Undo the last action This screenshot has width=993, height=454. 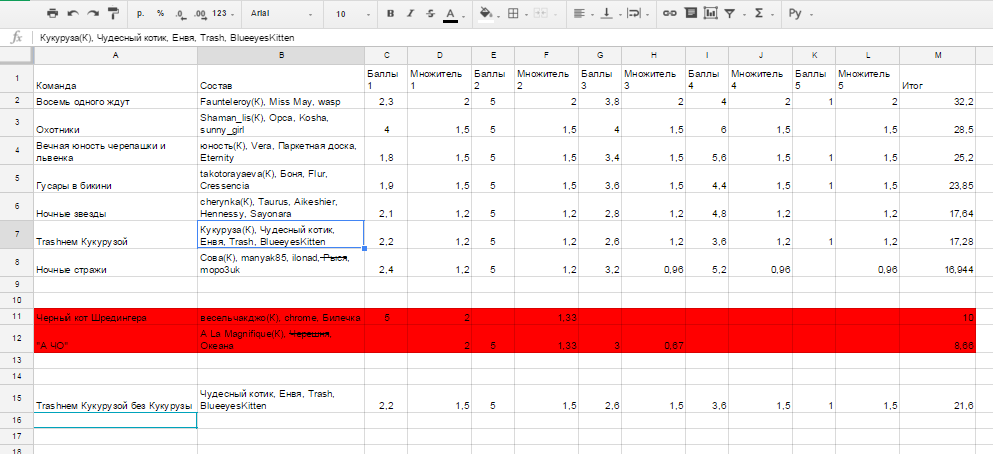(71, 14)
